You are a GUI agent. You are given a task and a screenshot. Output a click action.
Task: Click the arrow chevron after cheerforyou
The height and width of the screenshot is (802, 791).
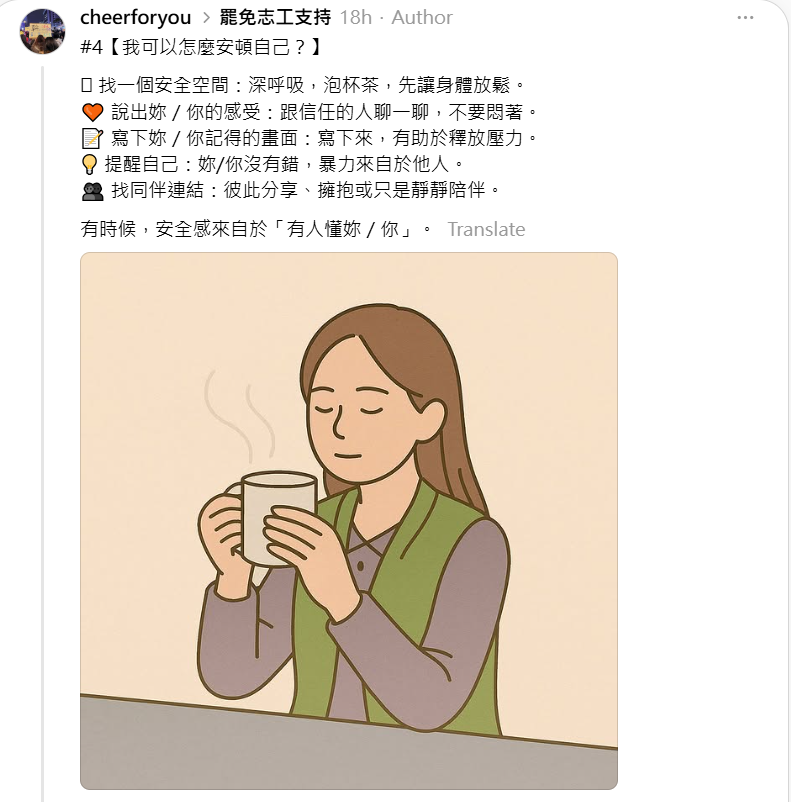pos(206,18)
